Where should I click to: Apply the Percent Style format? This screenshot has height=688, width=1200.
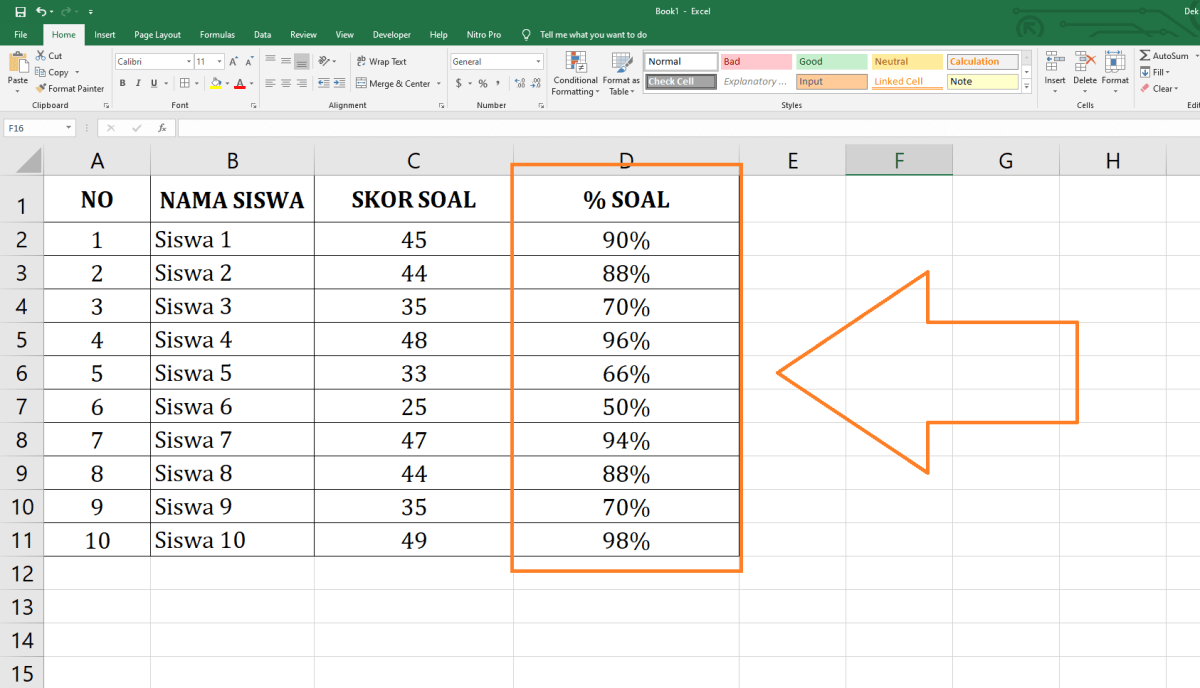click(x=483, y=84)
